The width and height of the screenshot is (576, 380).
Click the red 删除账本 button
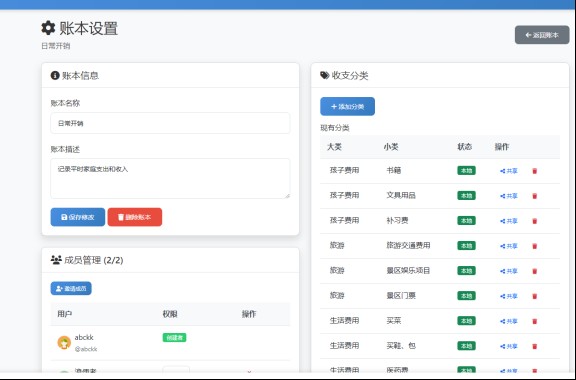(135, 217)
